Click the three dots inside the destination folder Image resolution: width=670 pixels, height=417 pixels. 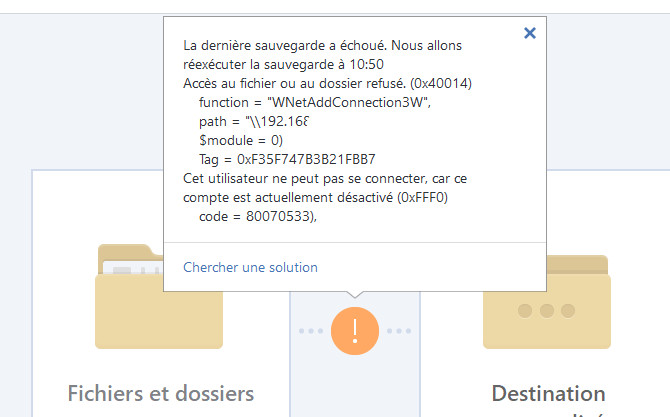546,310
